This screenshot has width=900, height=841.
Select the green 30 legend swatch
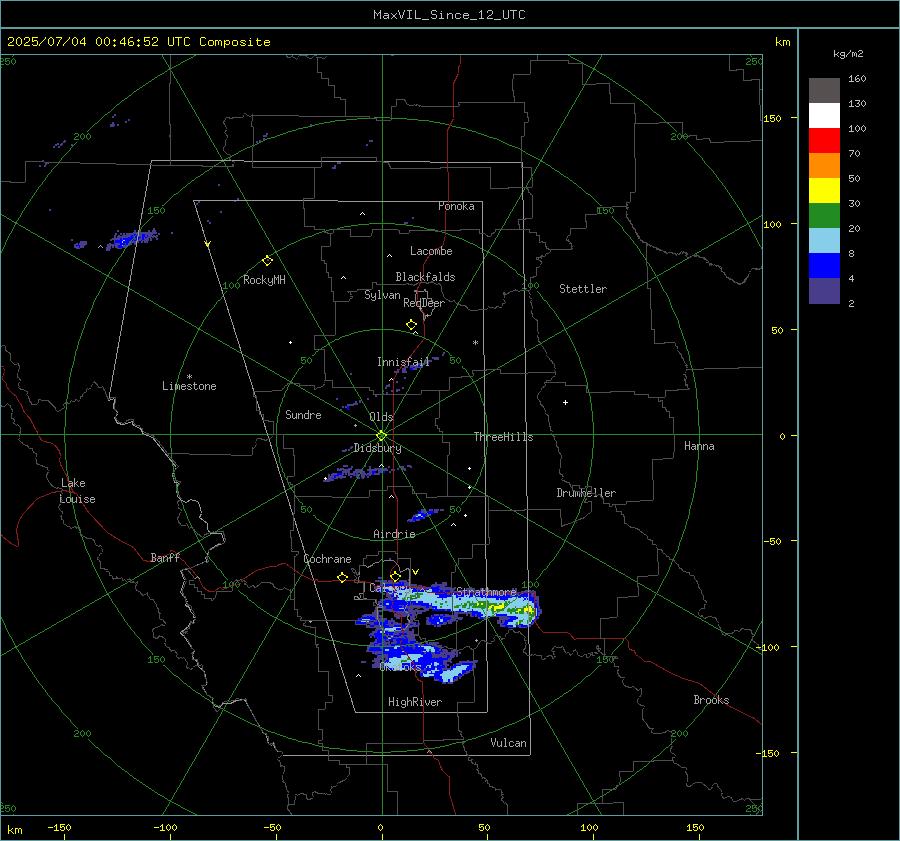click(824, 215)
